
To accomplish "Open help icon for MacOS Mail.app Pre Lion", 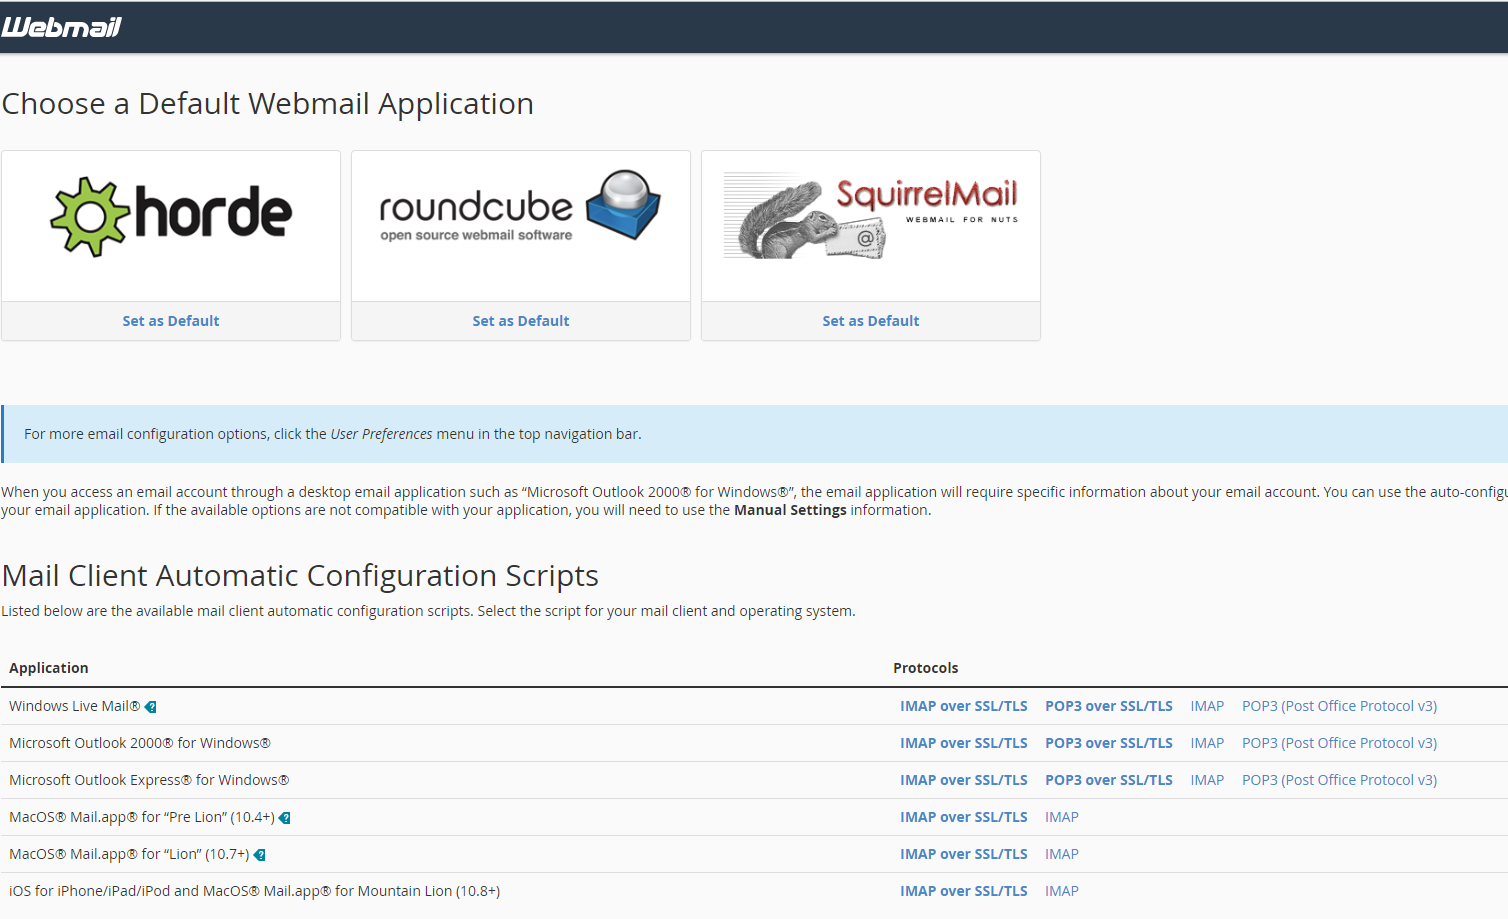I will click(x=285, y=818).
